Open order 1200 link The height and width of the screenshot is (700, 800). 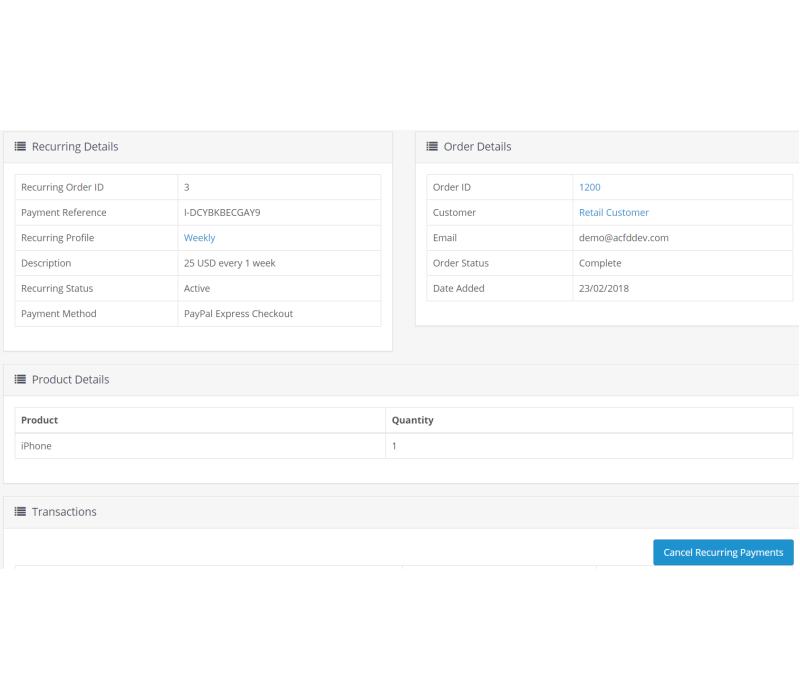click(x=589, y=187)
